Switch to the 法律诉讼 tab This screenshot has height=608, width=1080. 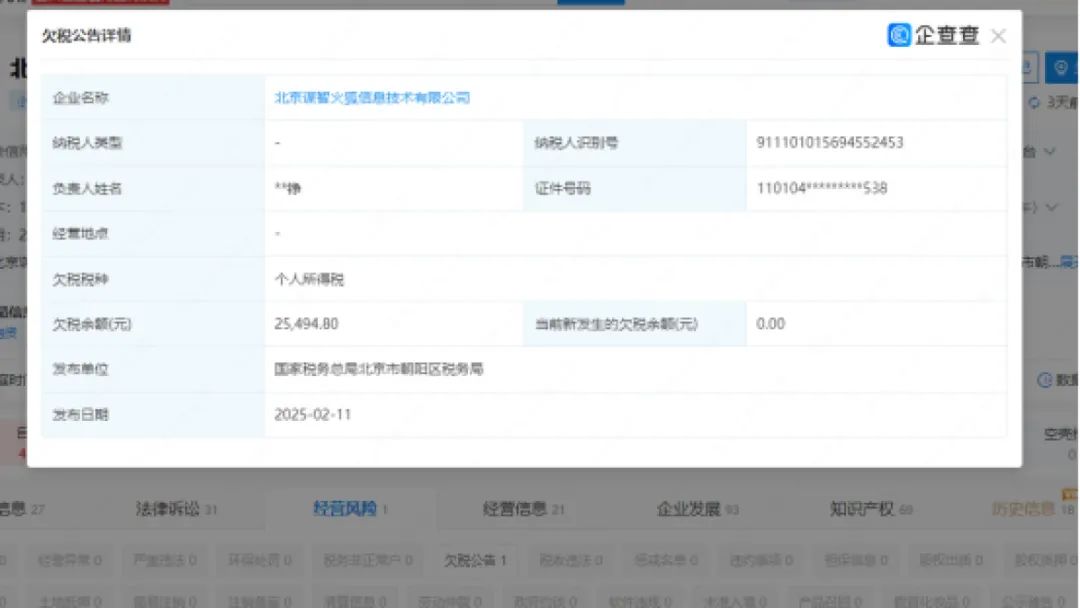[168, 509]
